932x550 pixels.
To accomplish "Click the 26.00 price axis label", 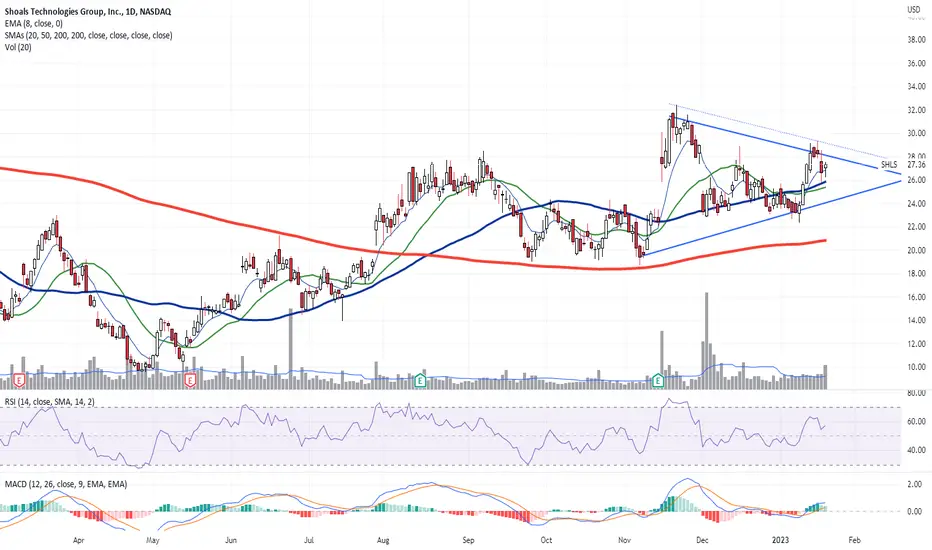I will click(916, 180).
